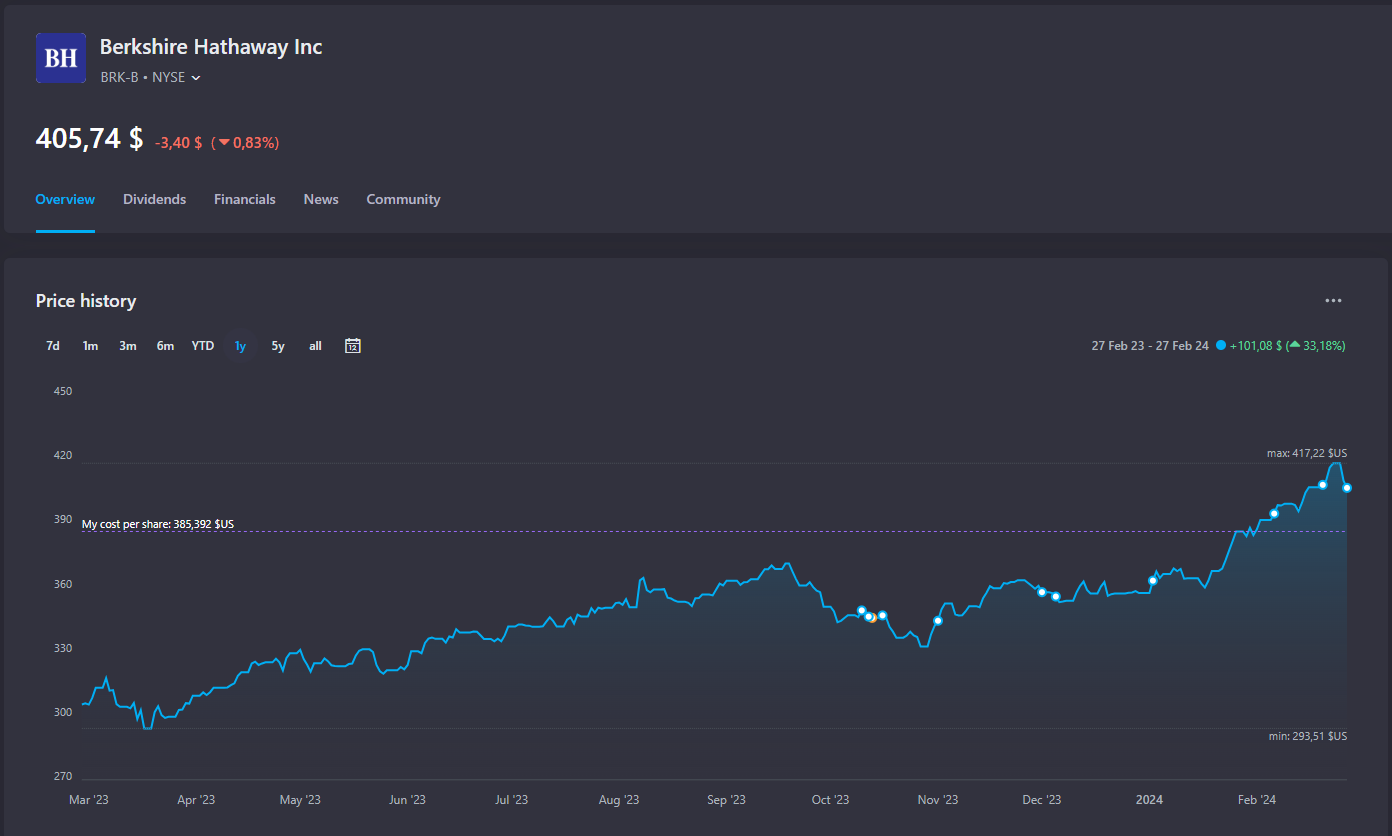
Task: Select the YTD time range
Action: (x=203, y=346)
